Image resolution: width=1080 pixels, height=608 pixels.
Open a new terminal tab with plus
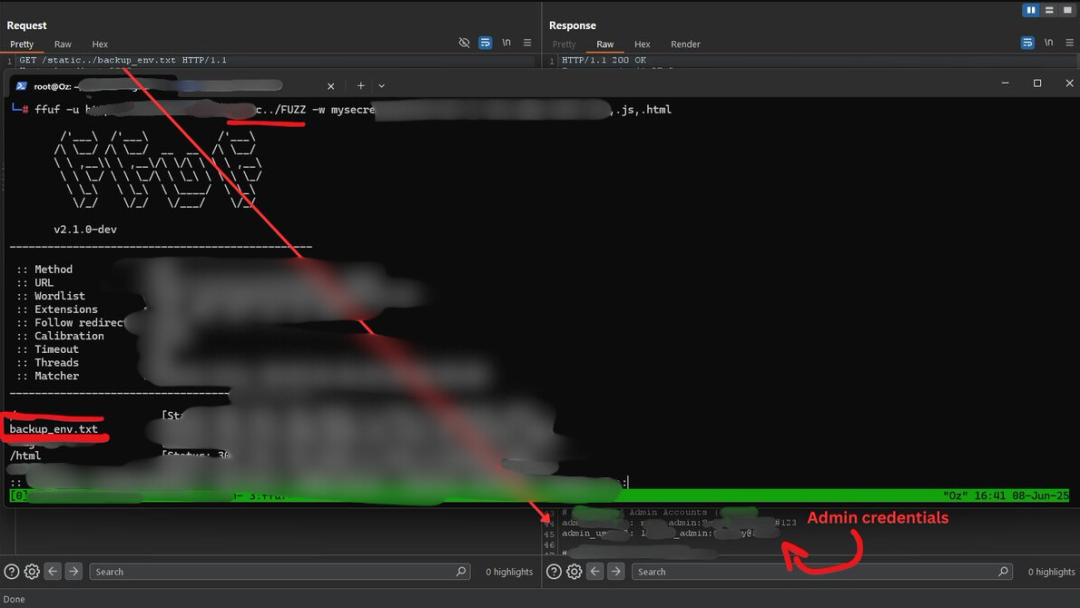click(x=360, y=86)
